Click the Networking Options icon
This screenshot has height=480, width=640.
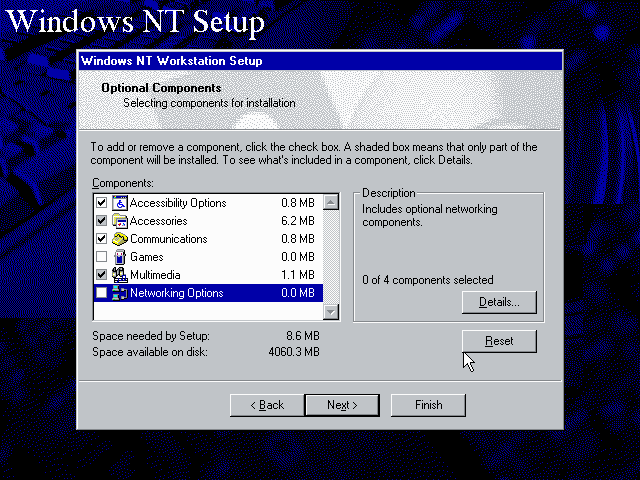click(119, 293)
